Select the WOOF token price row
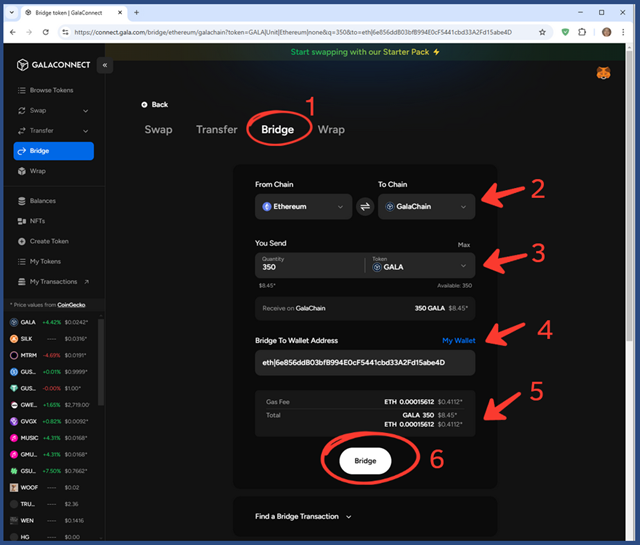The height and width of the screenshot is (545, 640). [49, 487]
